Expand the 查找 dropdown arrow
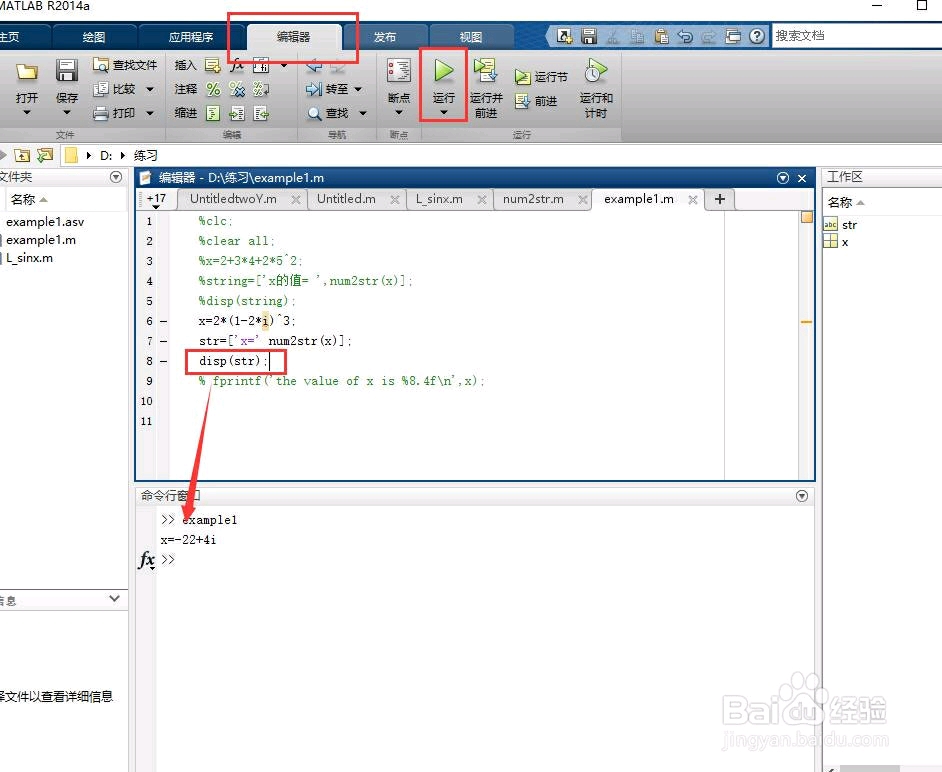This screenshot has height=772, width=942. (363, 113)
